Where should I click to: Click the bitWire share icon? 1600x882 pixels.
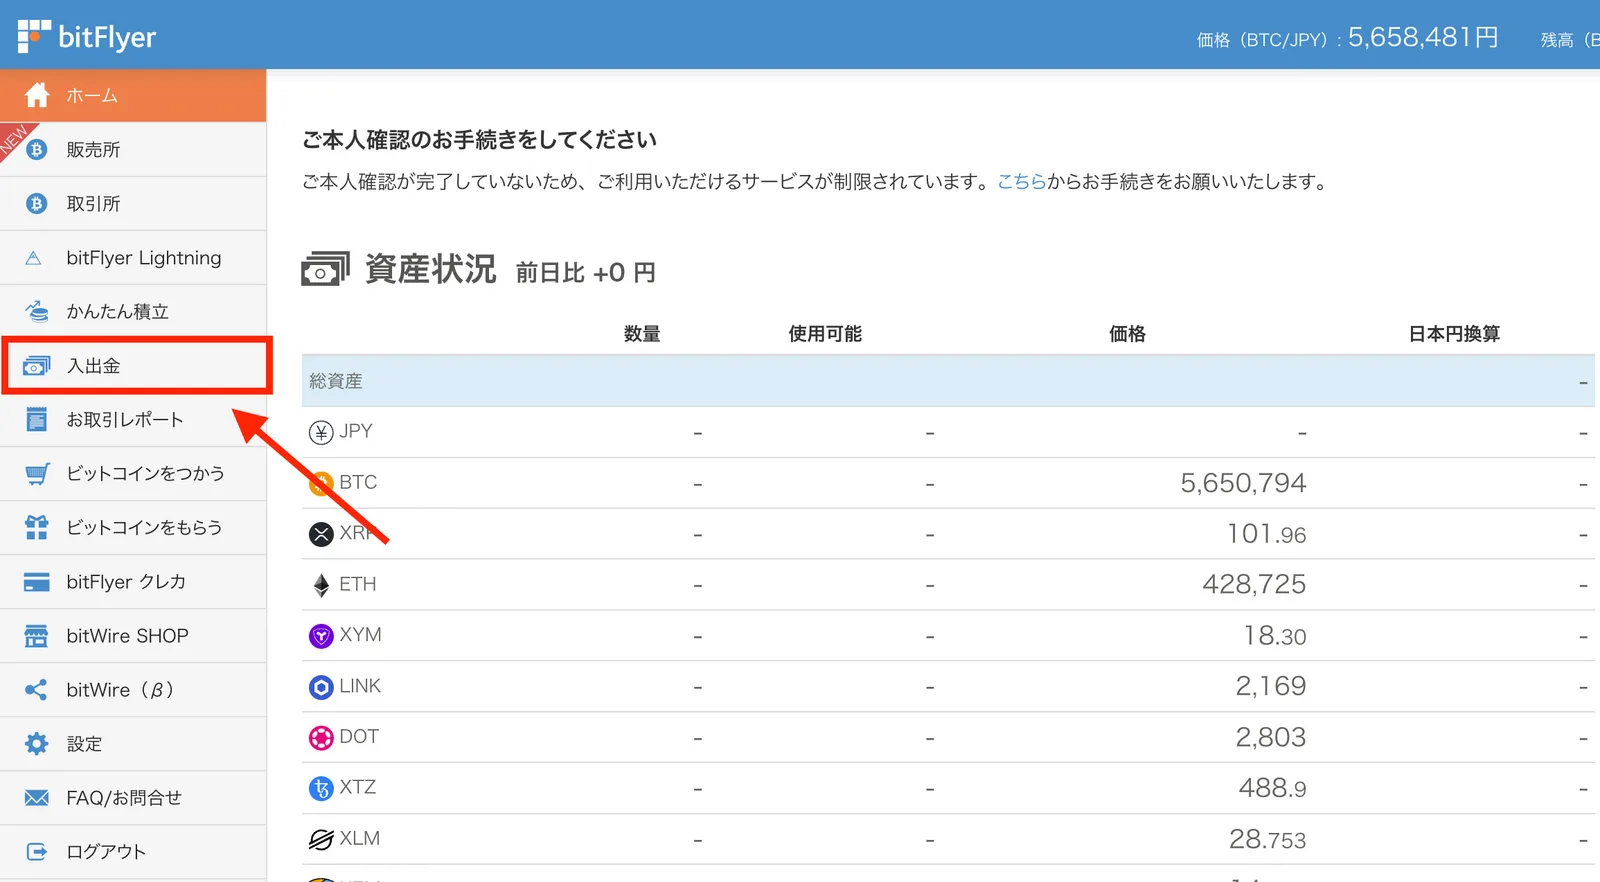pyautogui.click(x=36, y=690)
